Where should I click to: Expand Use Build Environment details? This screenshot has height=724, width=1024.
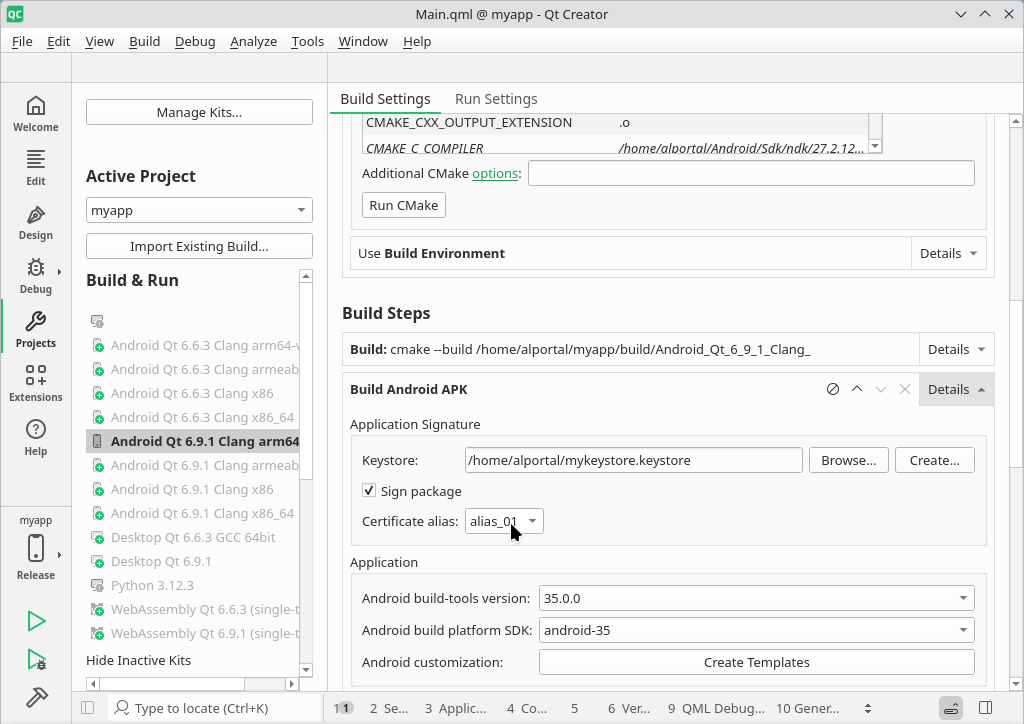[x=949, y=253]
